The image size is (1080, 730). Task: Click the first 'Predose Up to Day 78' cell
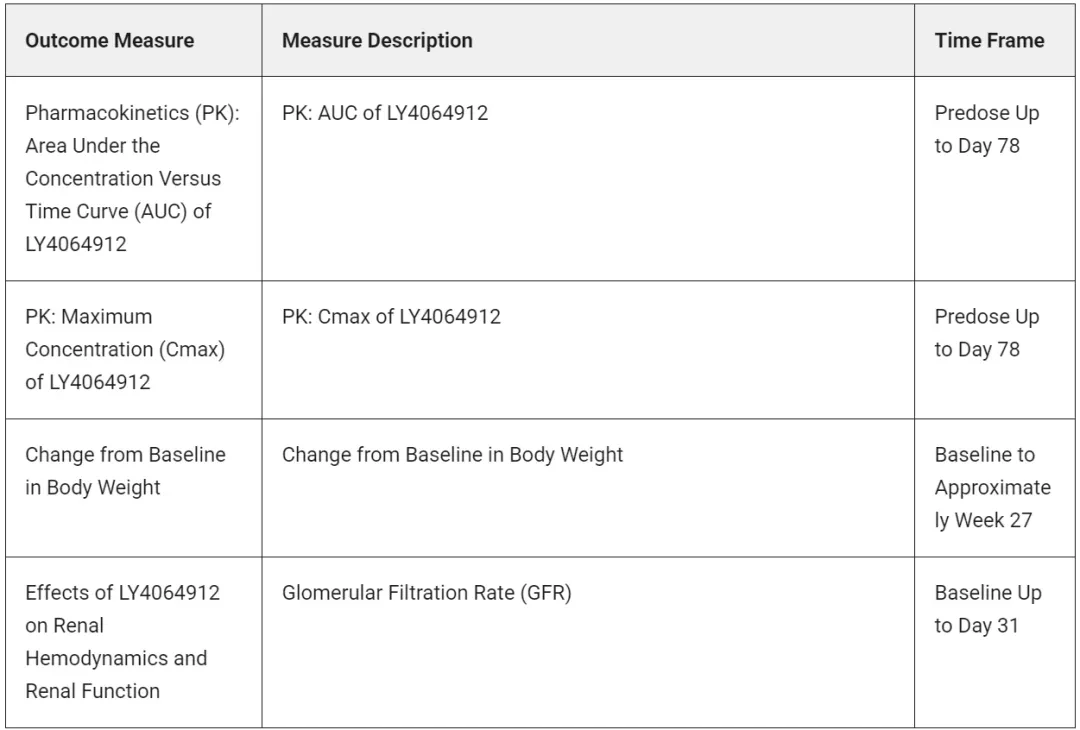click(986, 129)
